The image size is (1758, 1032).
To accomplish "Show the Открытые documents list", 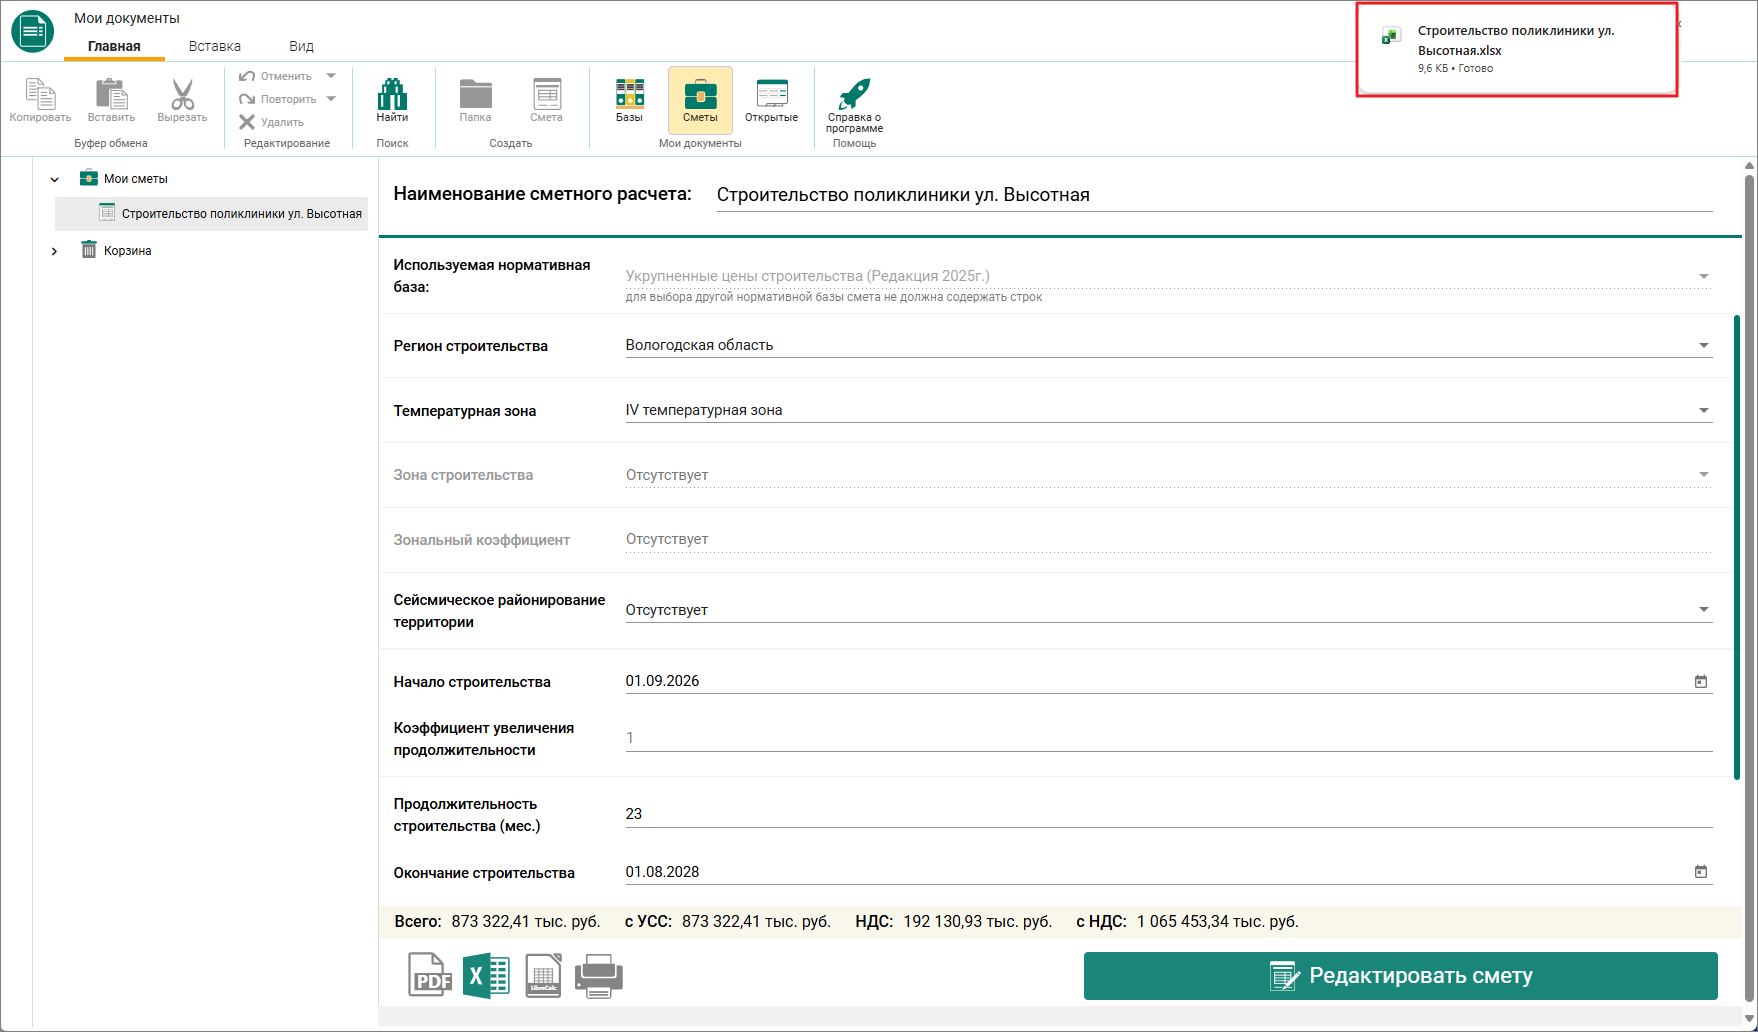I will pos(771,100).
